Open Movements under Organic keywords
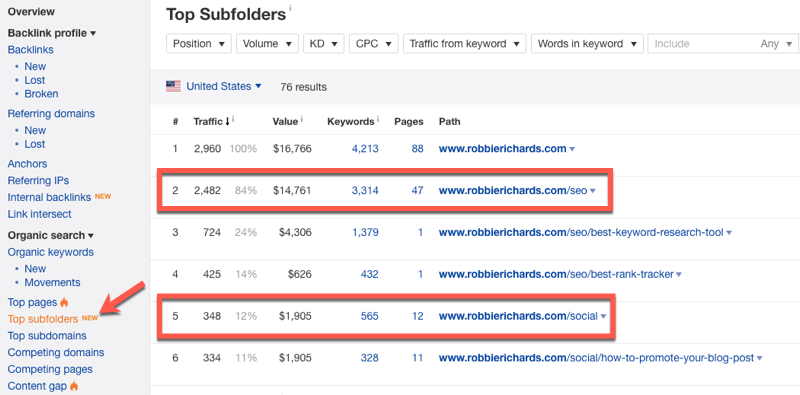Viewport: 800px width, 395px height. click(53, 282)
